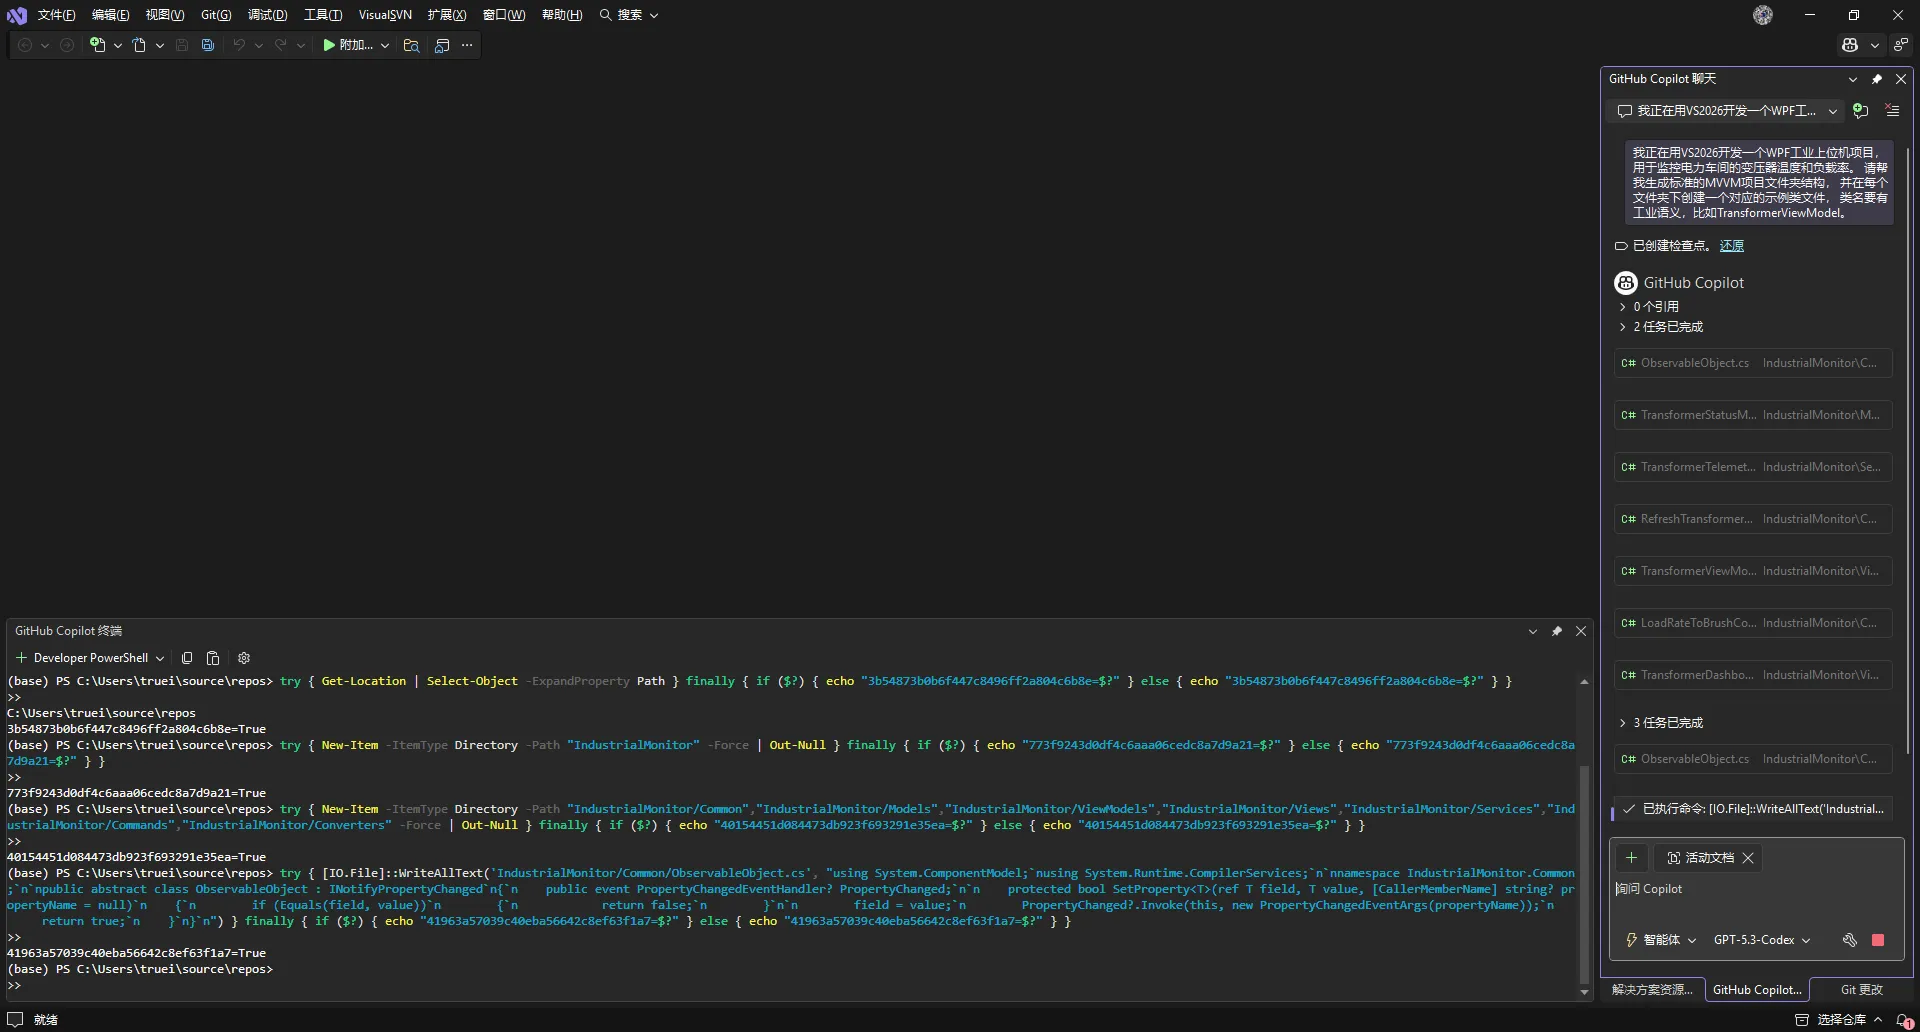Stop the running Copilot response
The image size is (1920, 1032).
tap(1878, 940)
